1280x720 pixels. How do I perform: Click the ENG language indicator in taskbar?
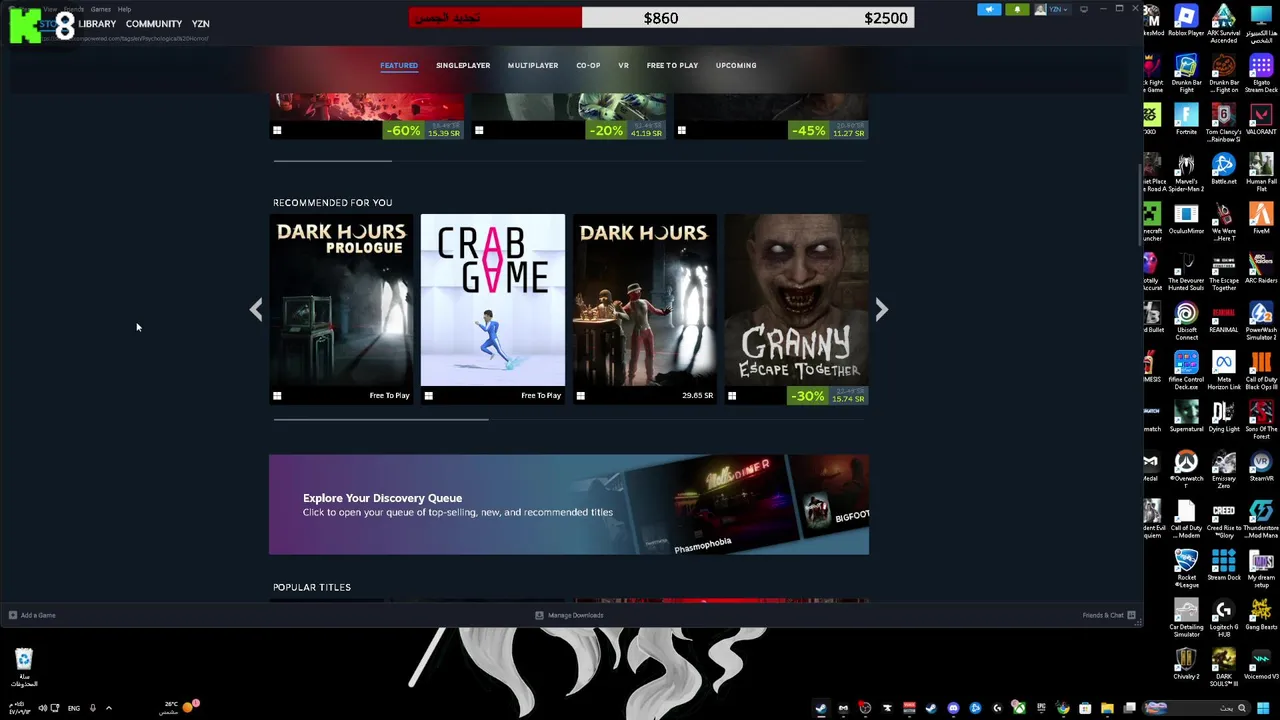pyautogui.click(x=73, y=708)
